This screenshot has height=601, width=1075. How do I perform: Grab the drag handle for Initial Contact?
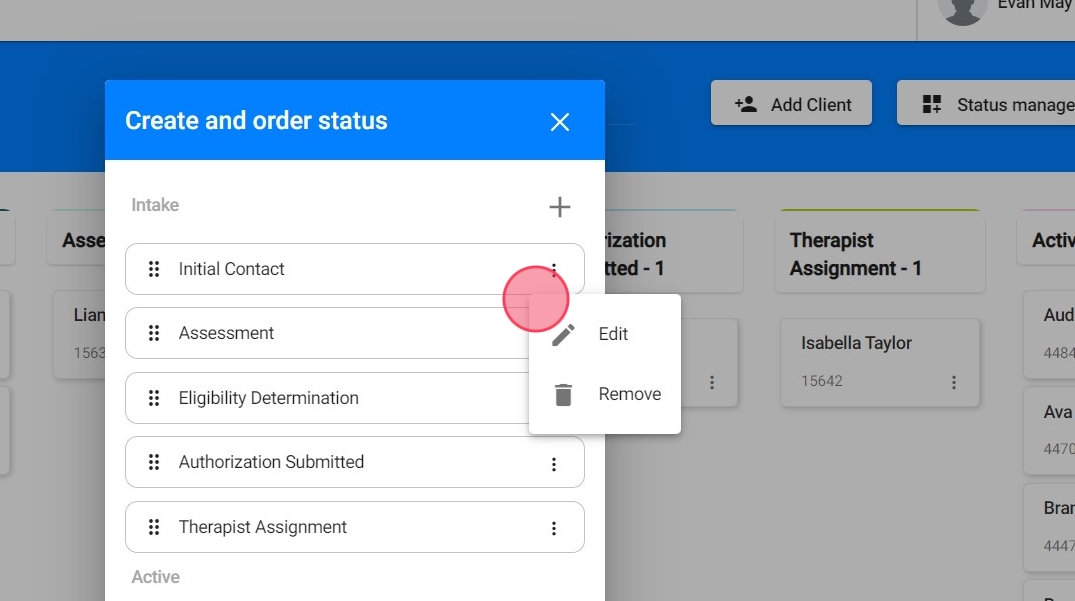(x=154, y=269)
